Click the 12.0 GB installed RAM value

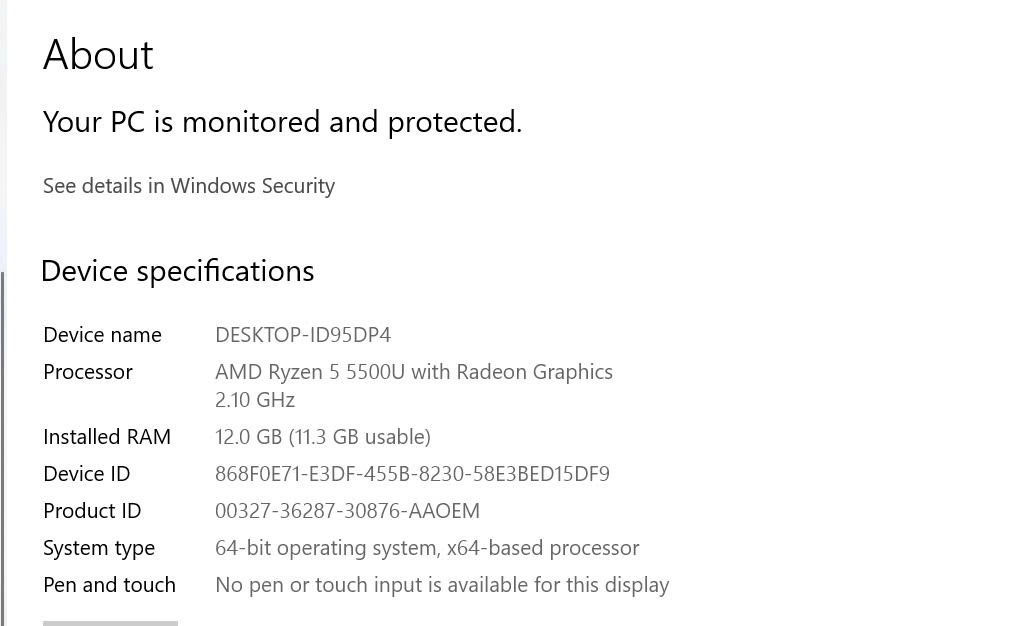322,437
